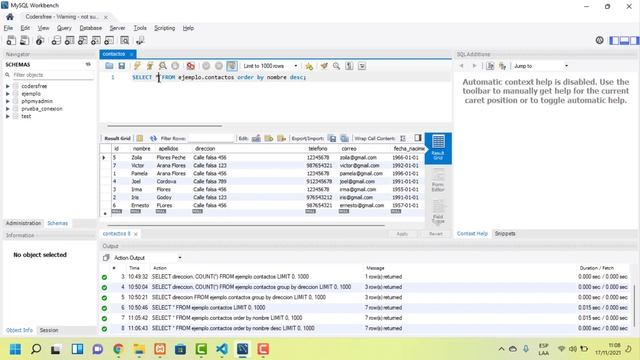Execute the query with the lightning bolt icon
The image size is (640, 360).
tap(137, 66)
